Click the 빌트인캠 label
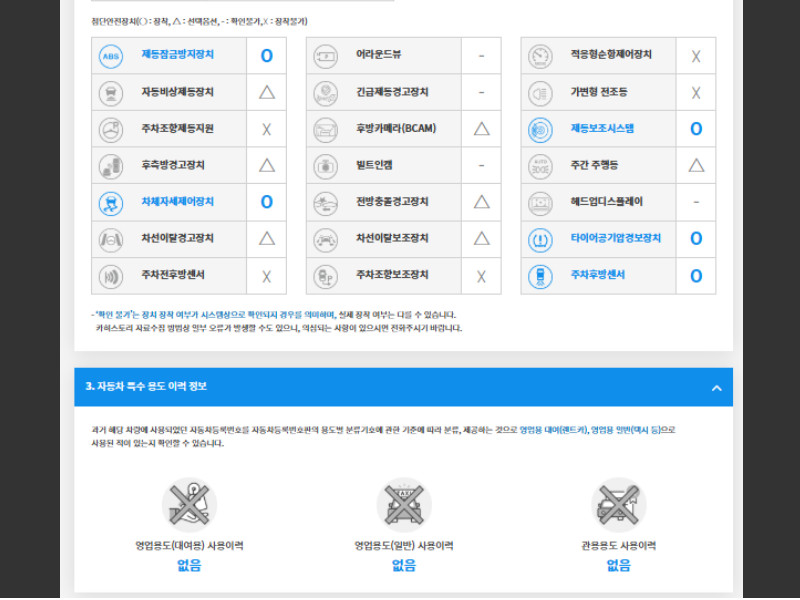 [x=374, y=165]
